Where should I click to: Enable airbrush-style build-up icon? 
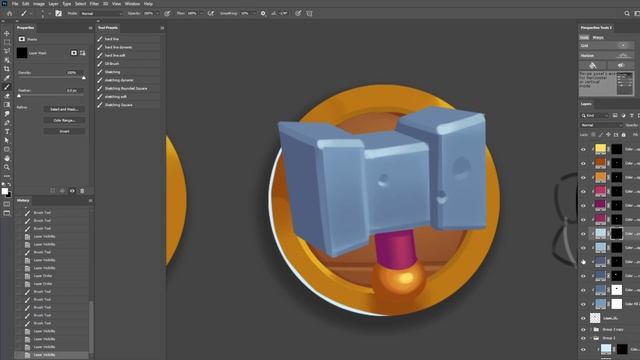click(x=211, y=13)
